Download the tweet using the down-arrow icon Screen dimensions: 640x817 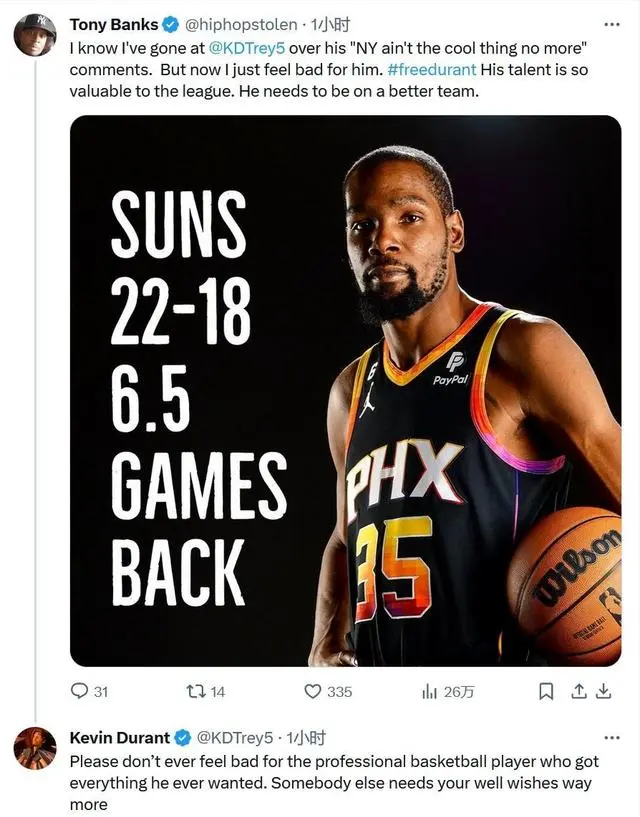(x=604, y=691)
